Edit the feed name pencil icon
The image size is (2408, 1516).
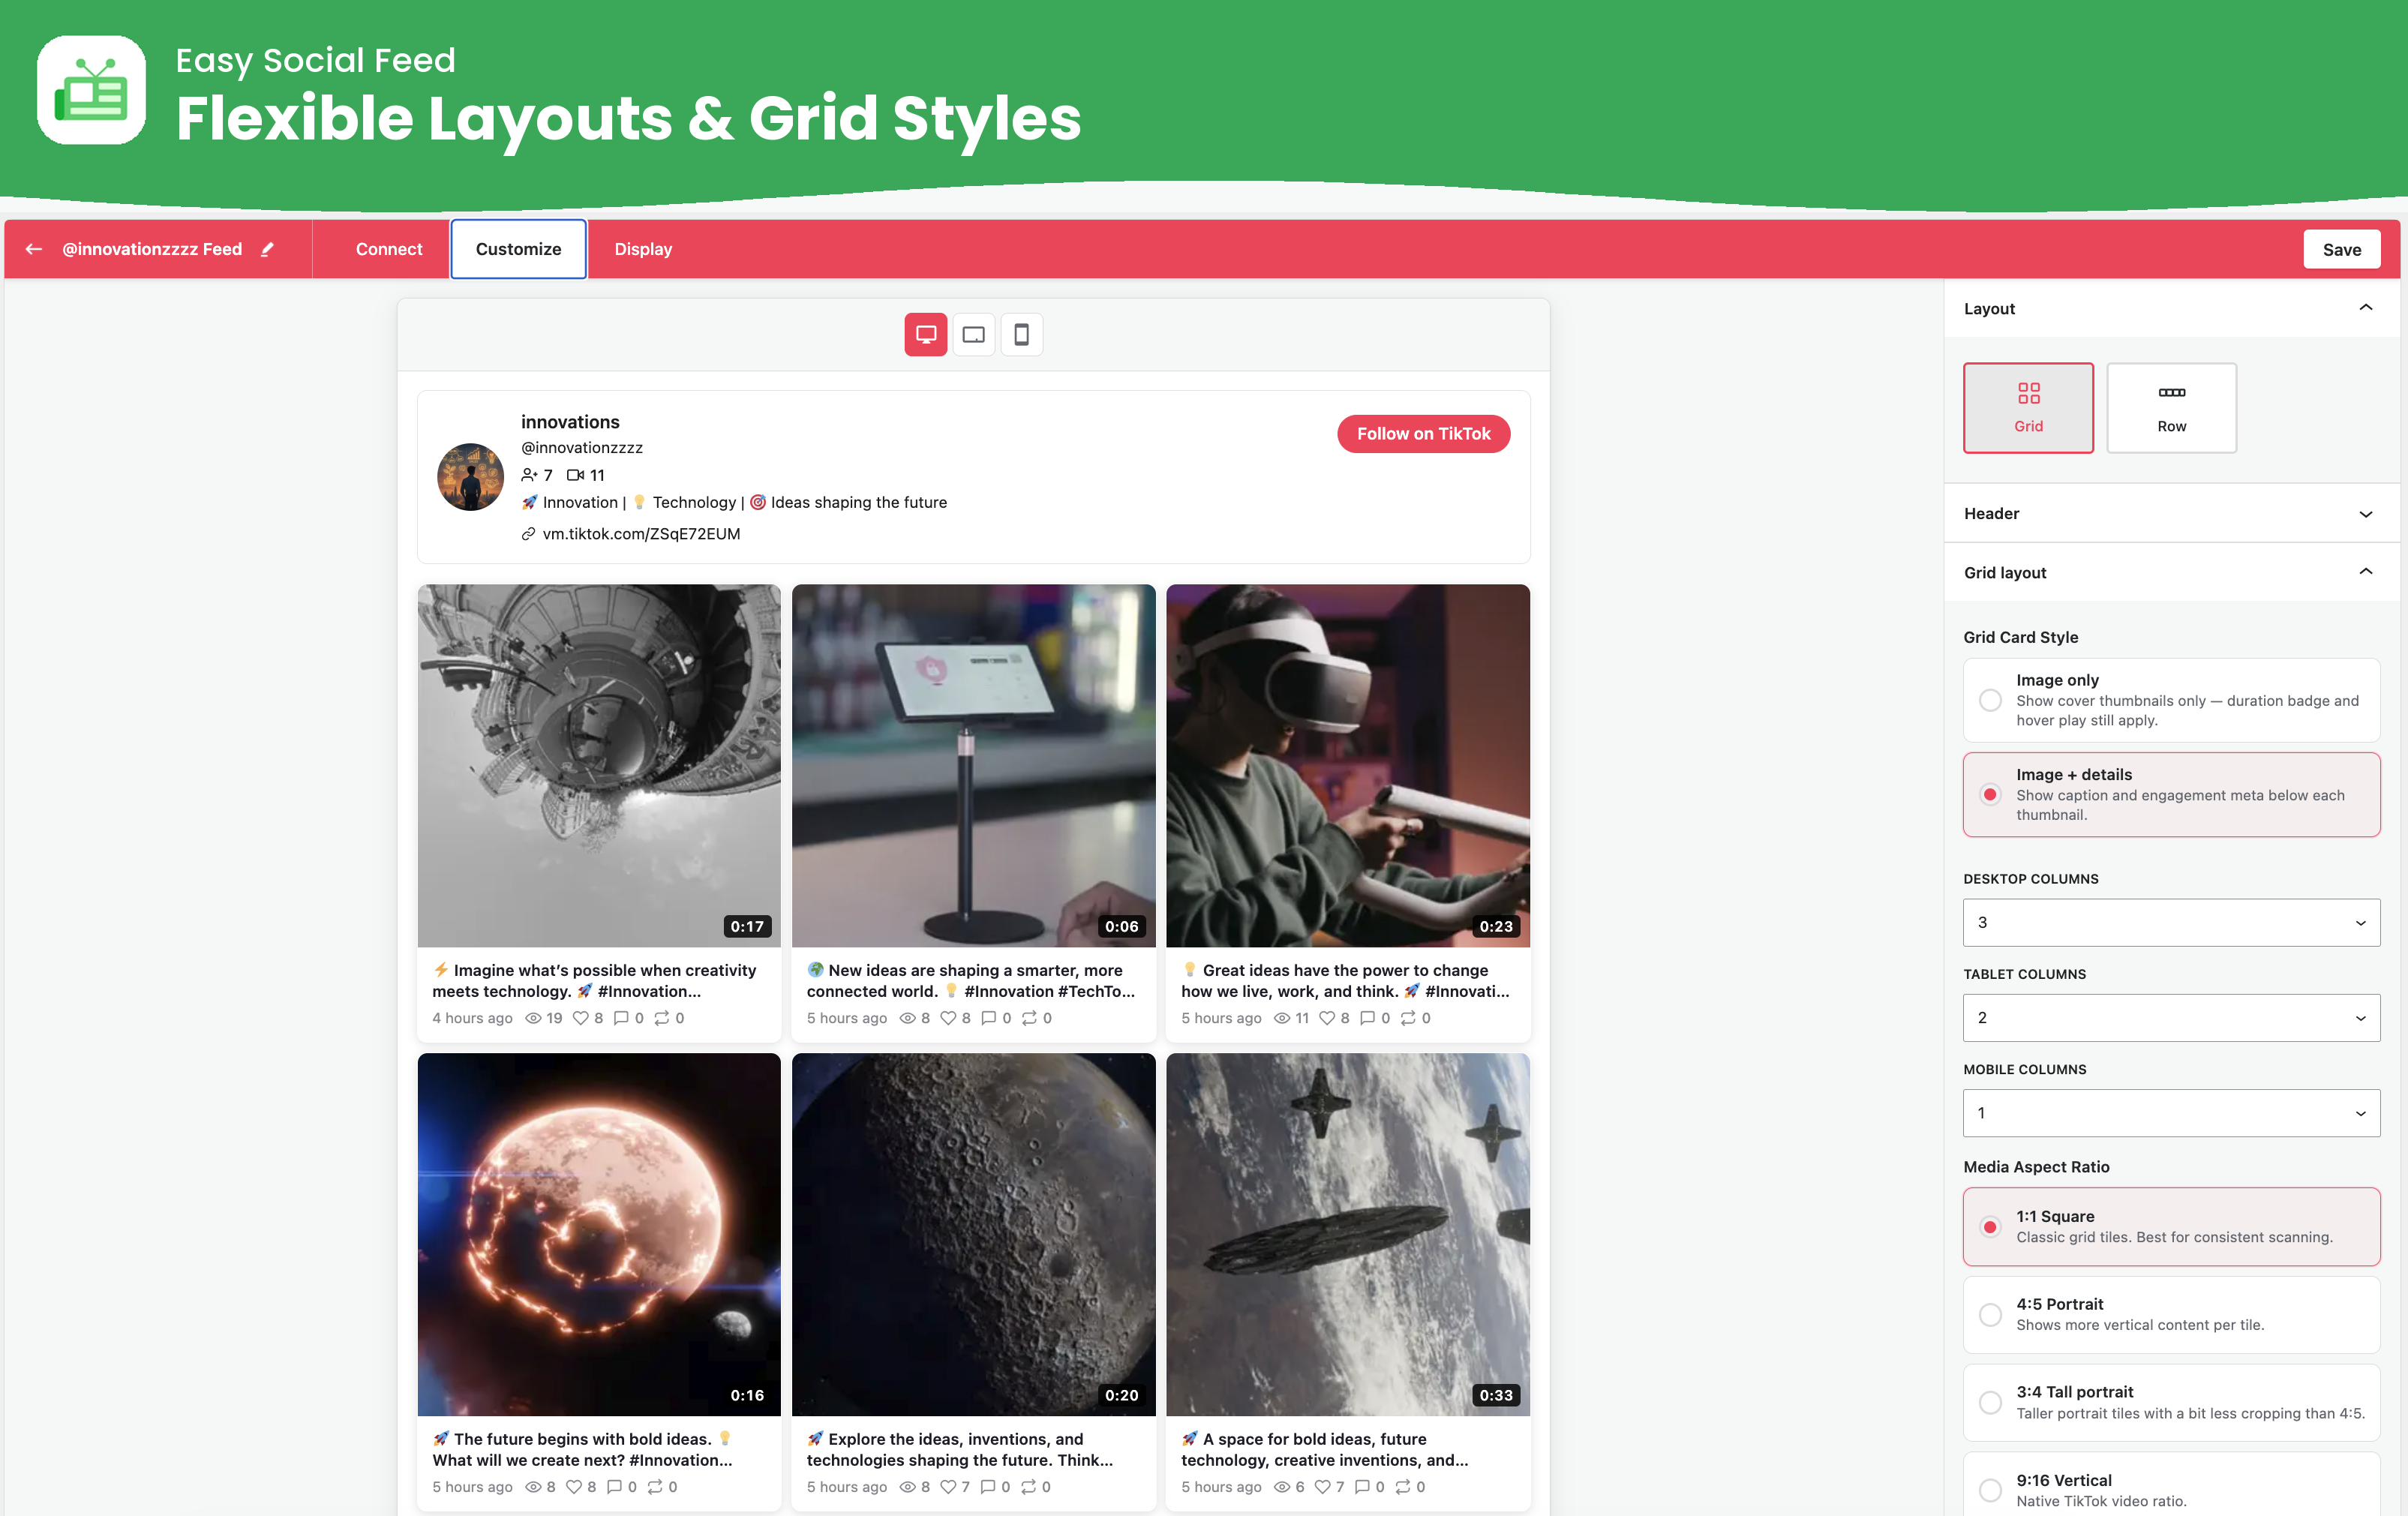[x=267, y=249]
